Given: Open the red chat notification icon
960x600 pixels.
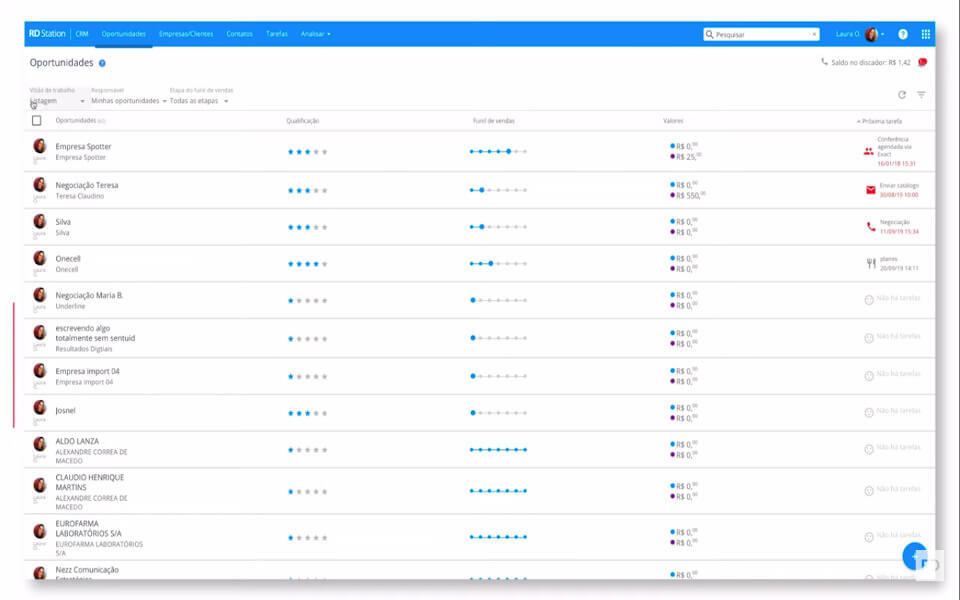Looking at the screenshot, I should 923,62.
